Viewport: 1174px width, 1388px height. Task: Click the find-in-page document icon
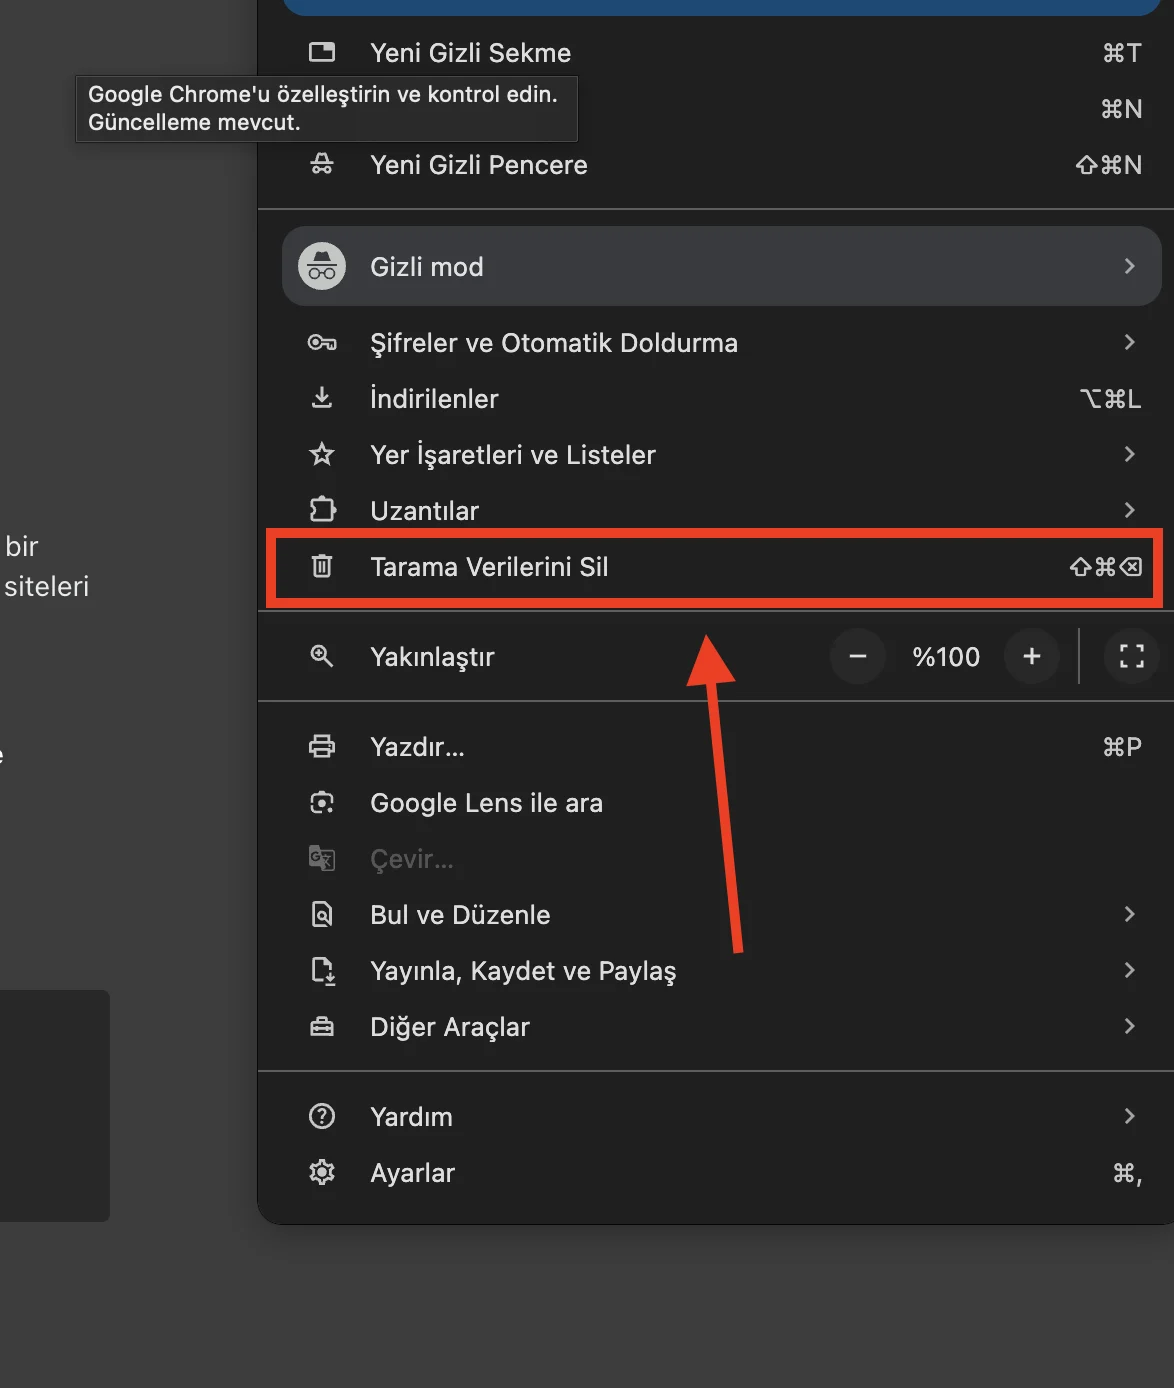tap(322, 914)
